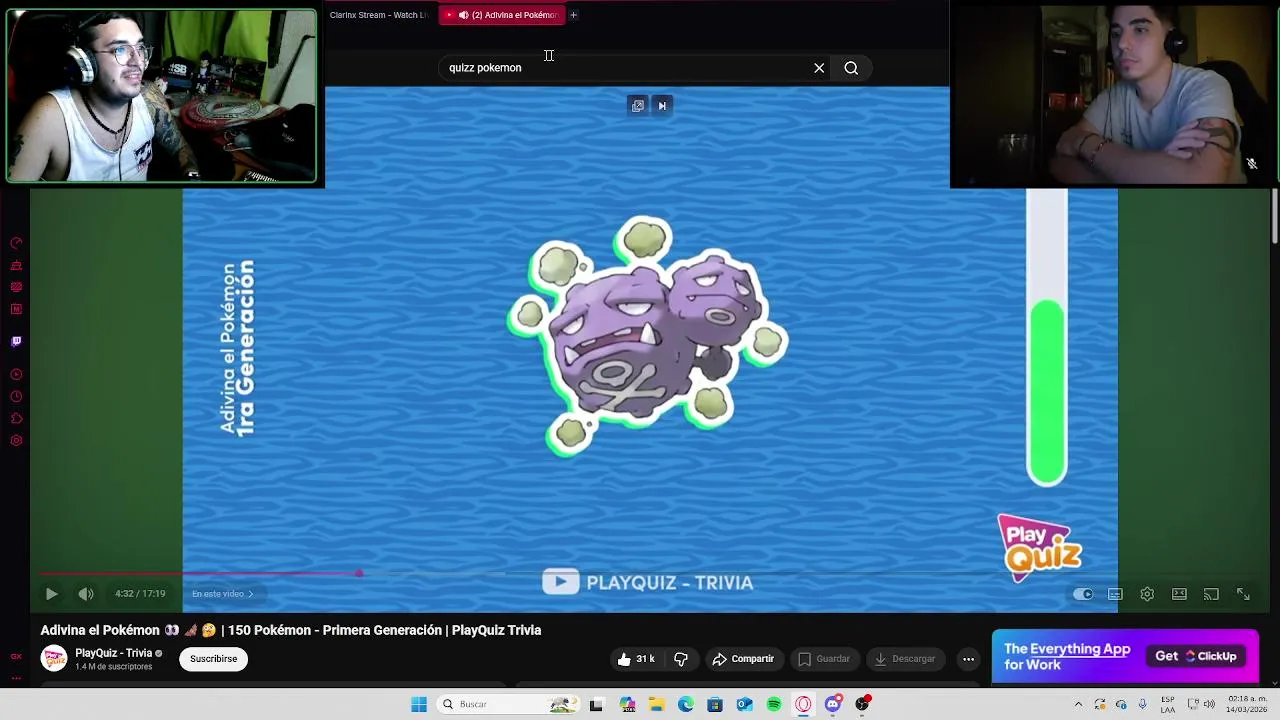Switch to theater mode view

tap(1179, 594)
